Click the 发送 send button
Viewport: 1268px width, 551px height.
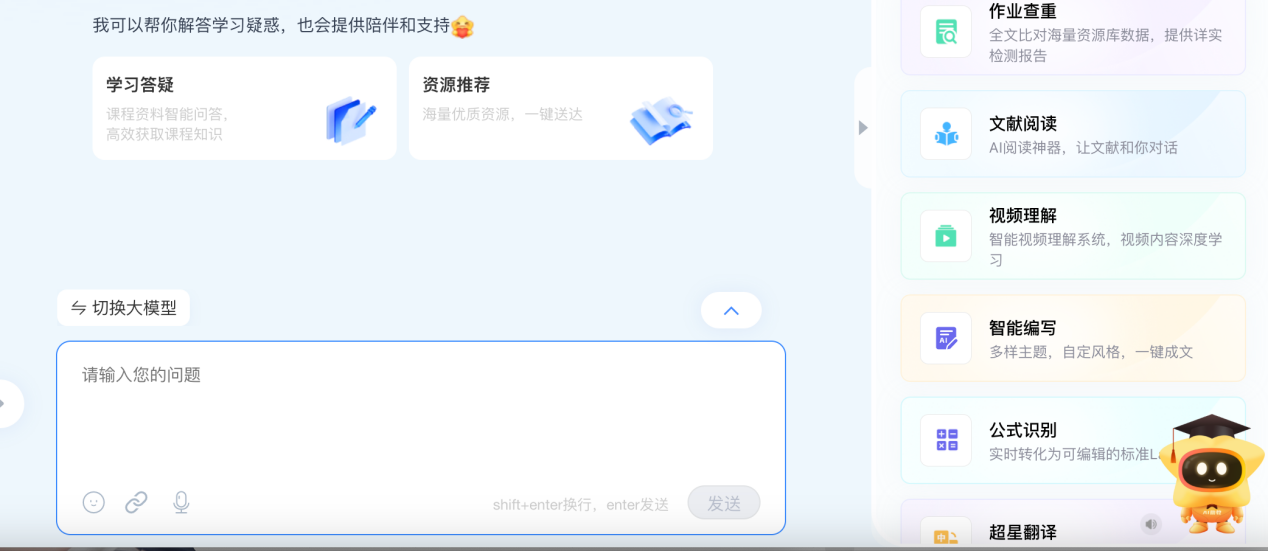click(x=724, y=503)
